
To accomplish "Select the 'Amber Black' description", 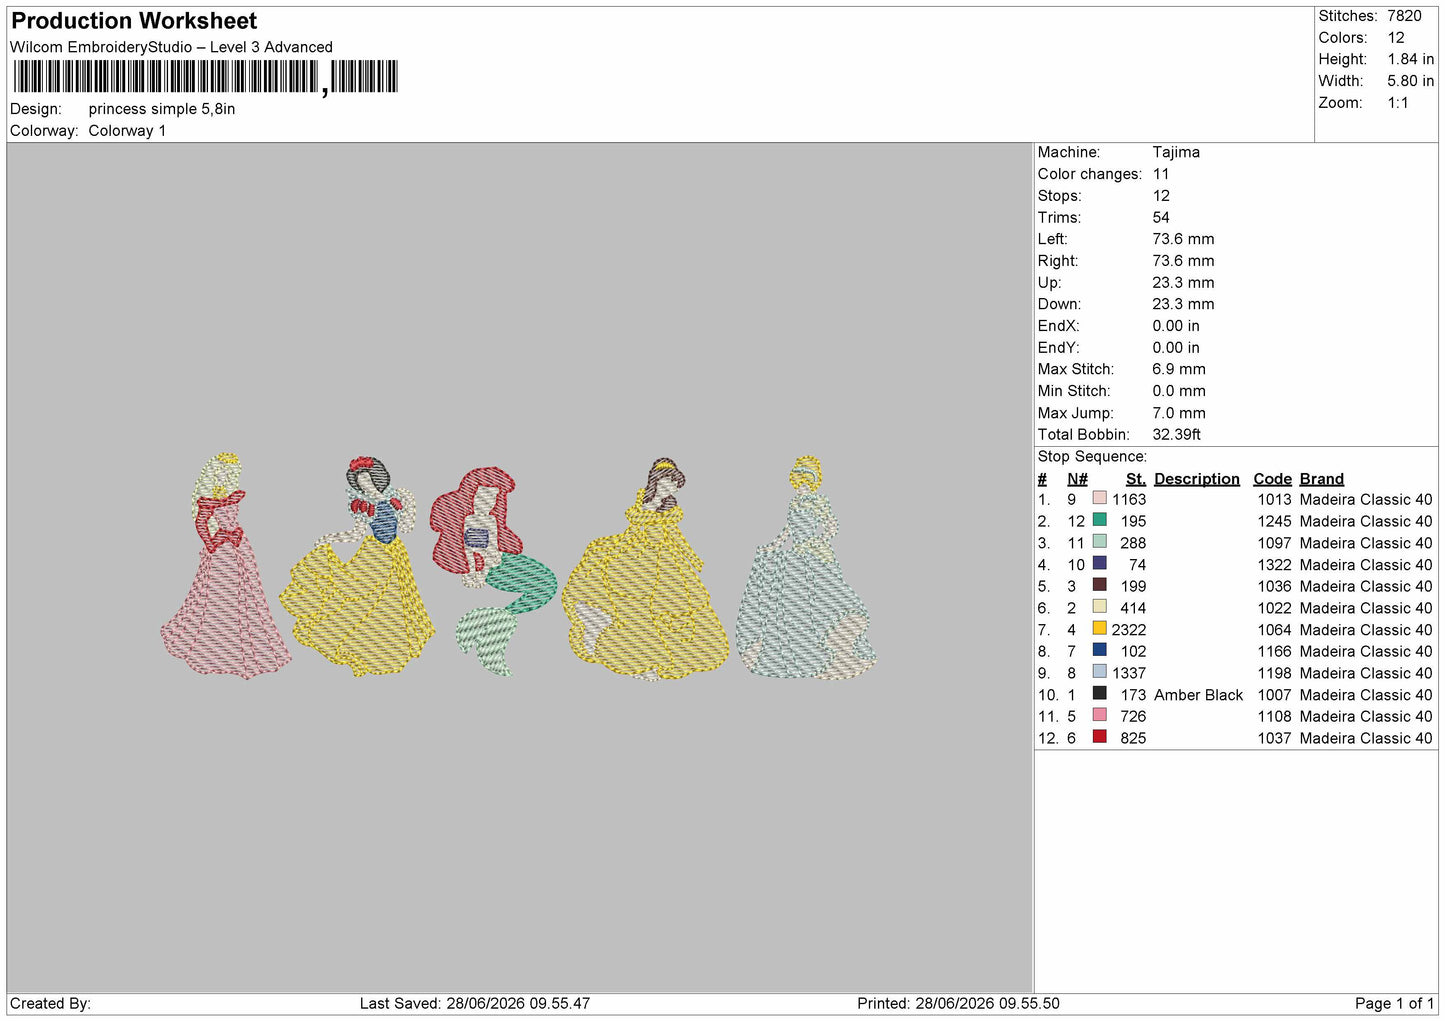I will tap(1198, 695).
